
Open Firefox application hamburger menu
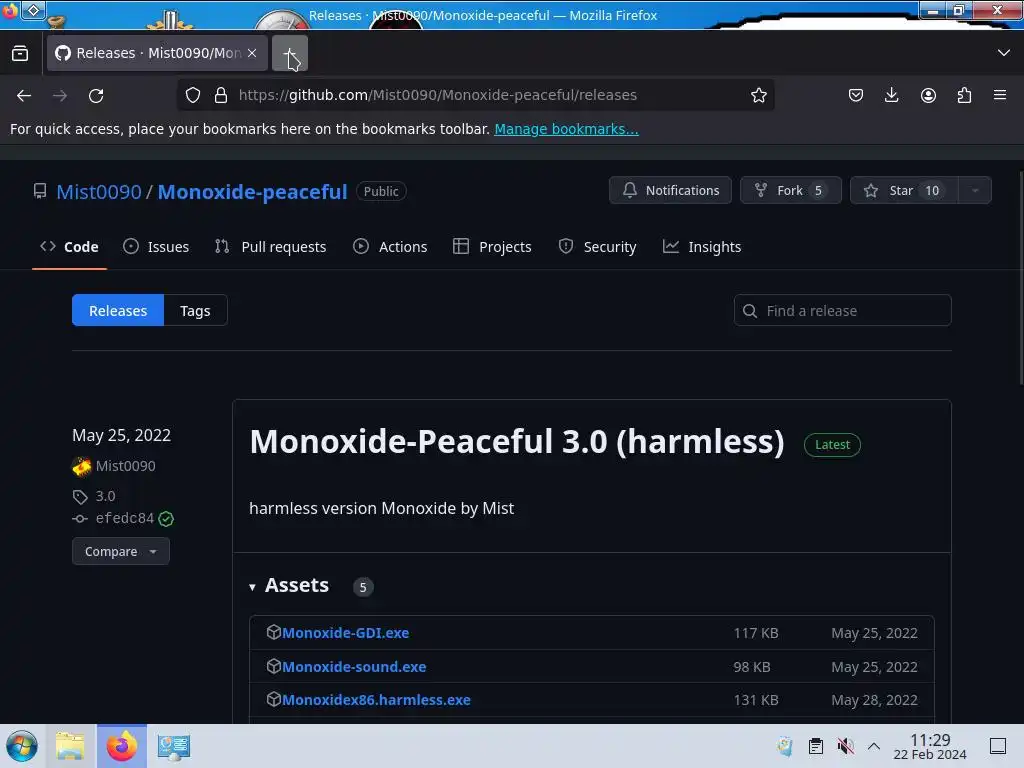coord(1000,95)
